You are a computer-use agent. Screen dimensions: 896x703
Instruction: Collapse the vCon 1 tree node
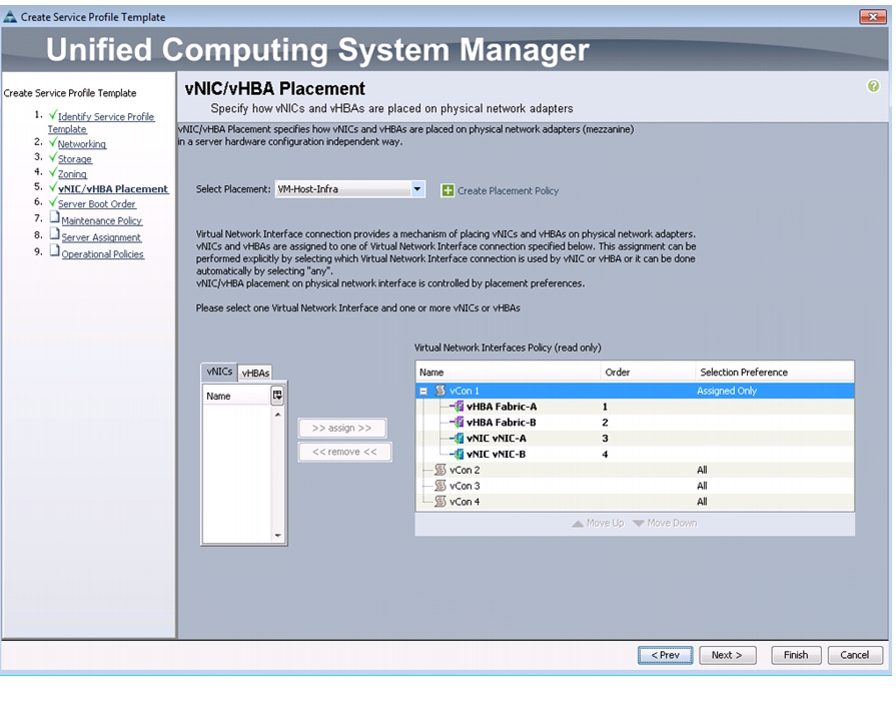(x=423, y=391)
